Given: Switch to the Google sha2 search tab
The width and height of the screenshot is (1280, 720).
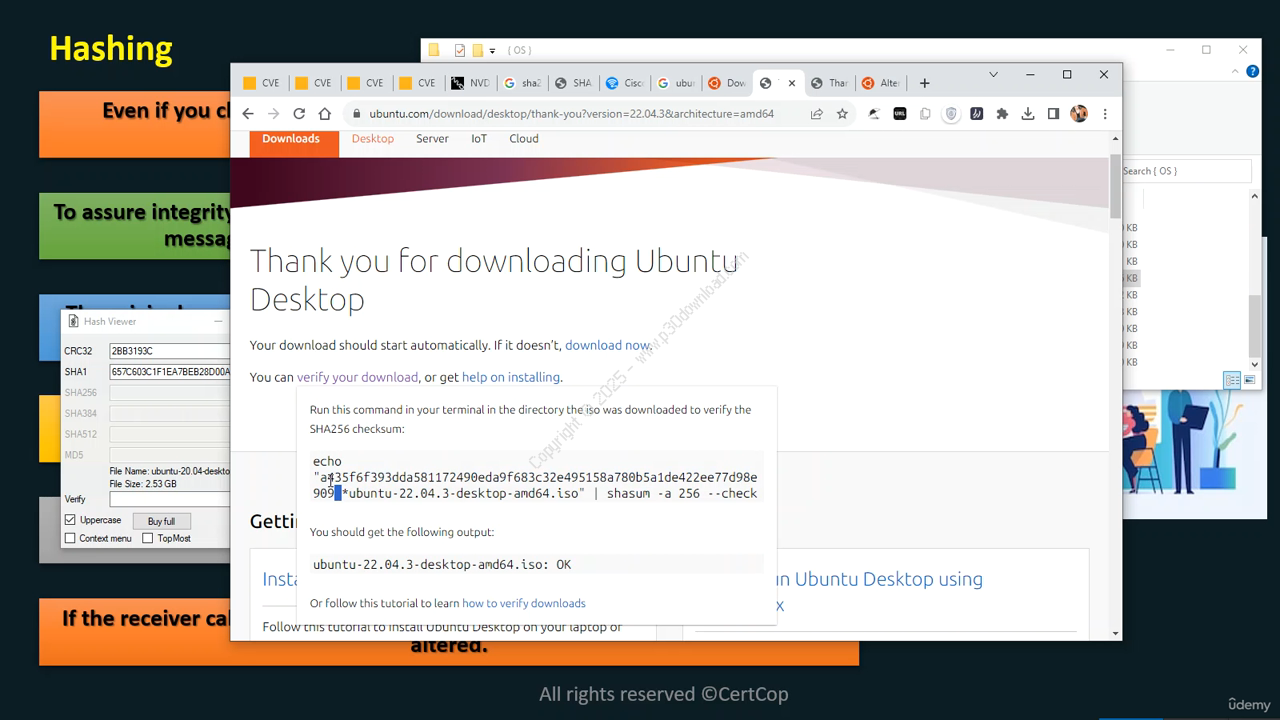Looking at the screenshot, I should pos(522,83).
